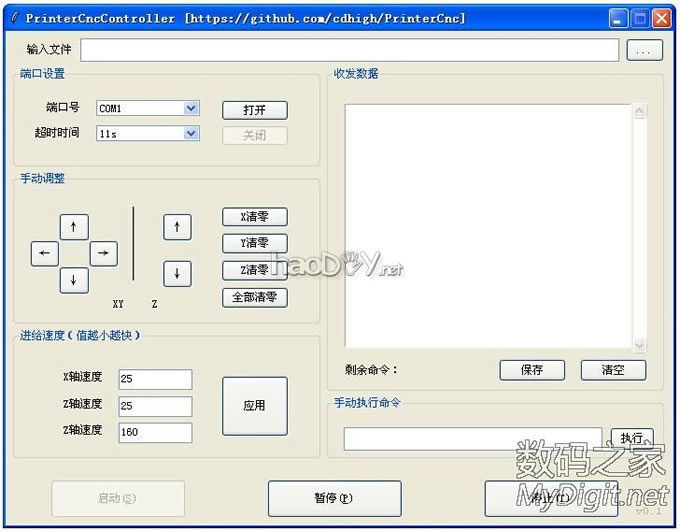Click the manual command text field
This screenshot has width=680, height=531.
coord(472,439)
